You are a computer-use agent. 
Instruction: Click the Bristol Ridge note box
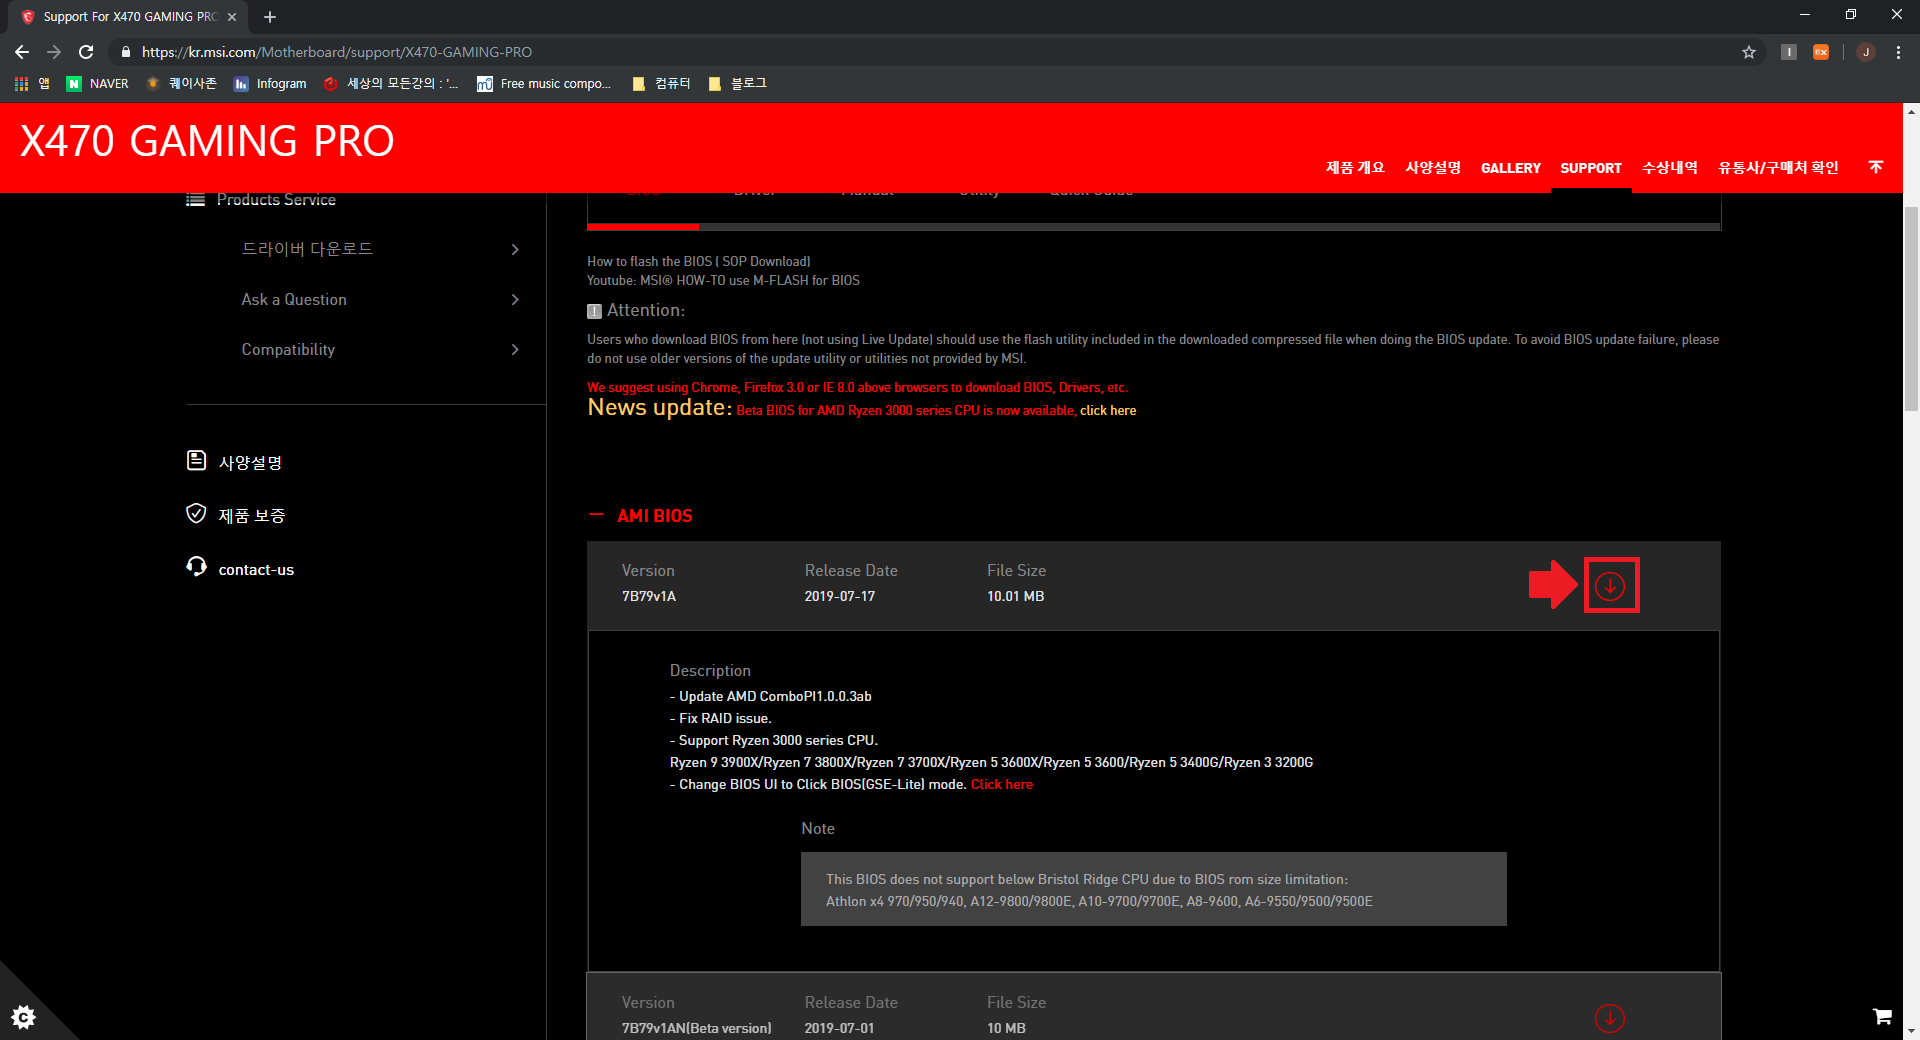1153,889
